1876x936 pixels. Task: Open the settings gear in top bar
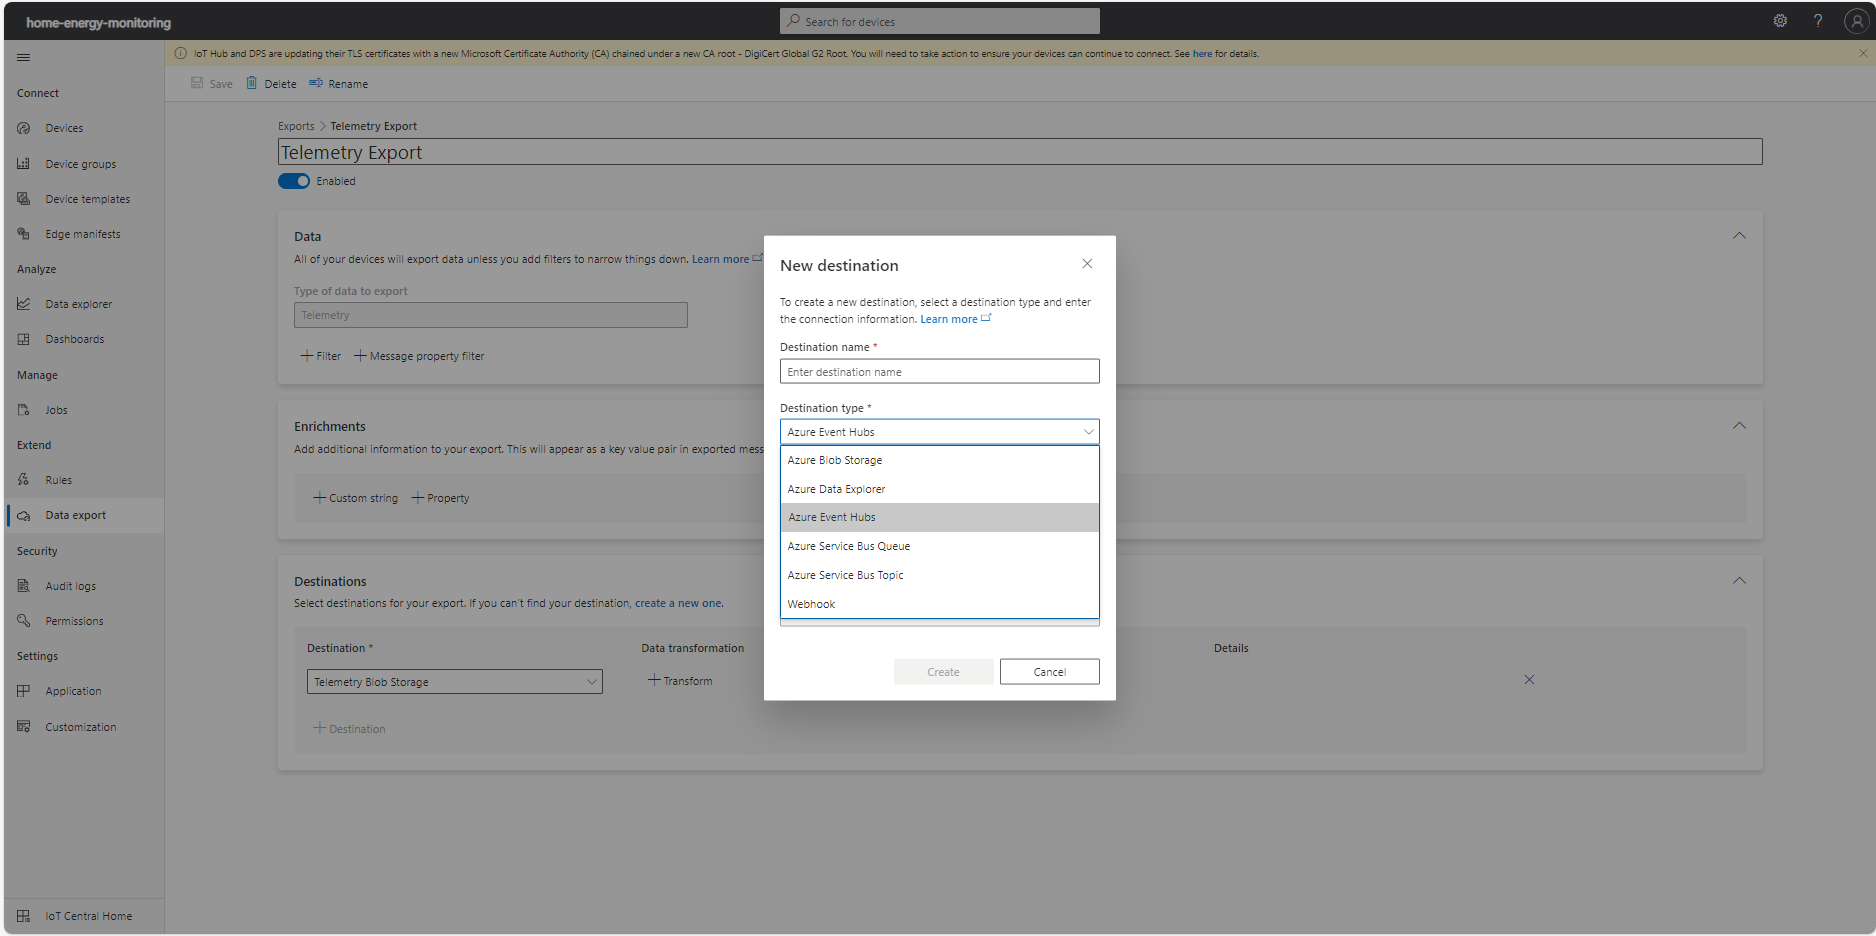click(1780, 20)
